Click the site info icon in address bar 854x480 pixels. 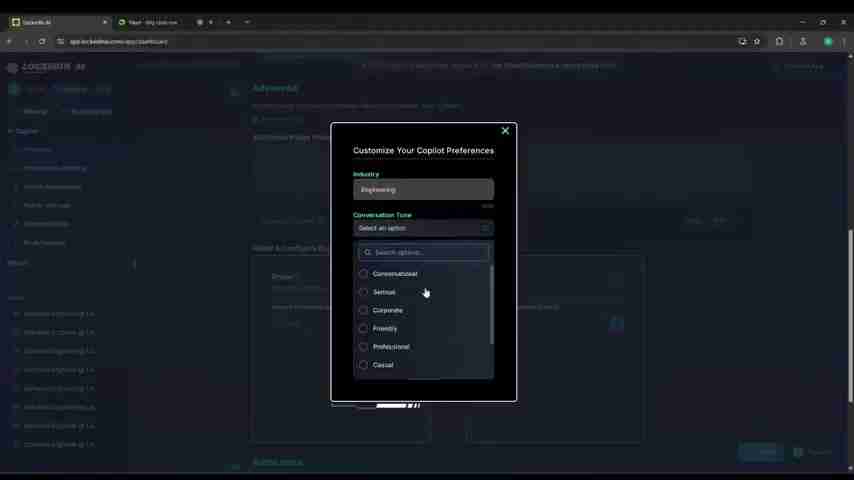[x=60, y=41]
